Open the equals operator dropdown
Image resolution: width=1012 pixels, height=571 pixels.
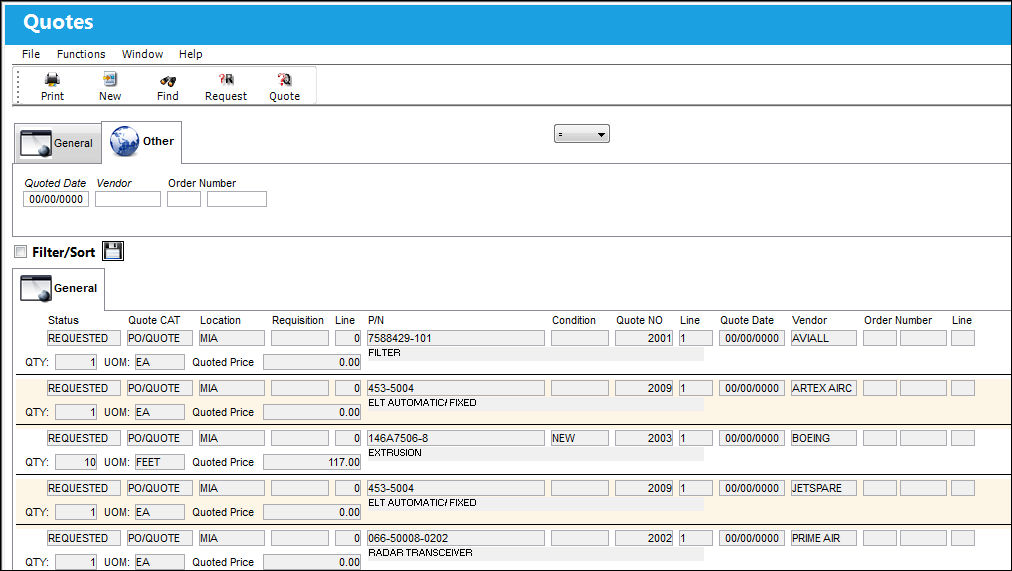pyautogui.click(x=582, y=134)
